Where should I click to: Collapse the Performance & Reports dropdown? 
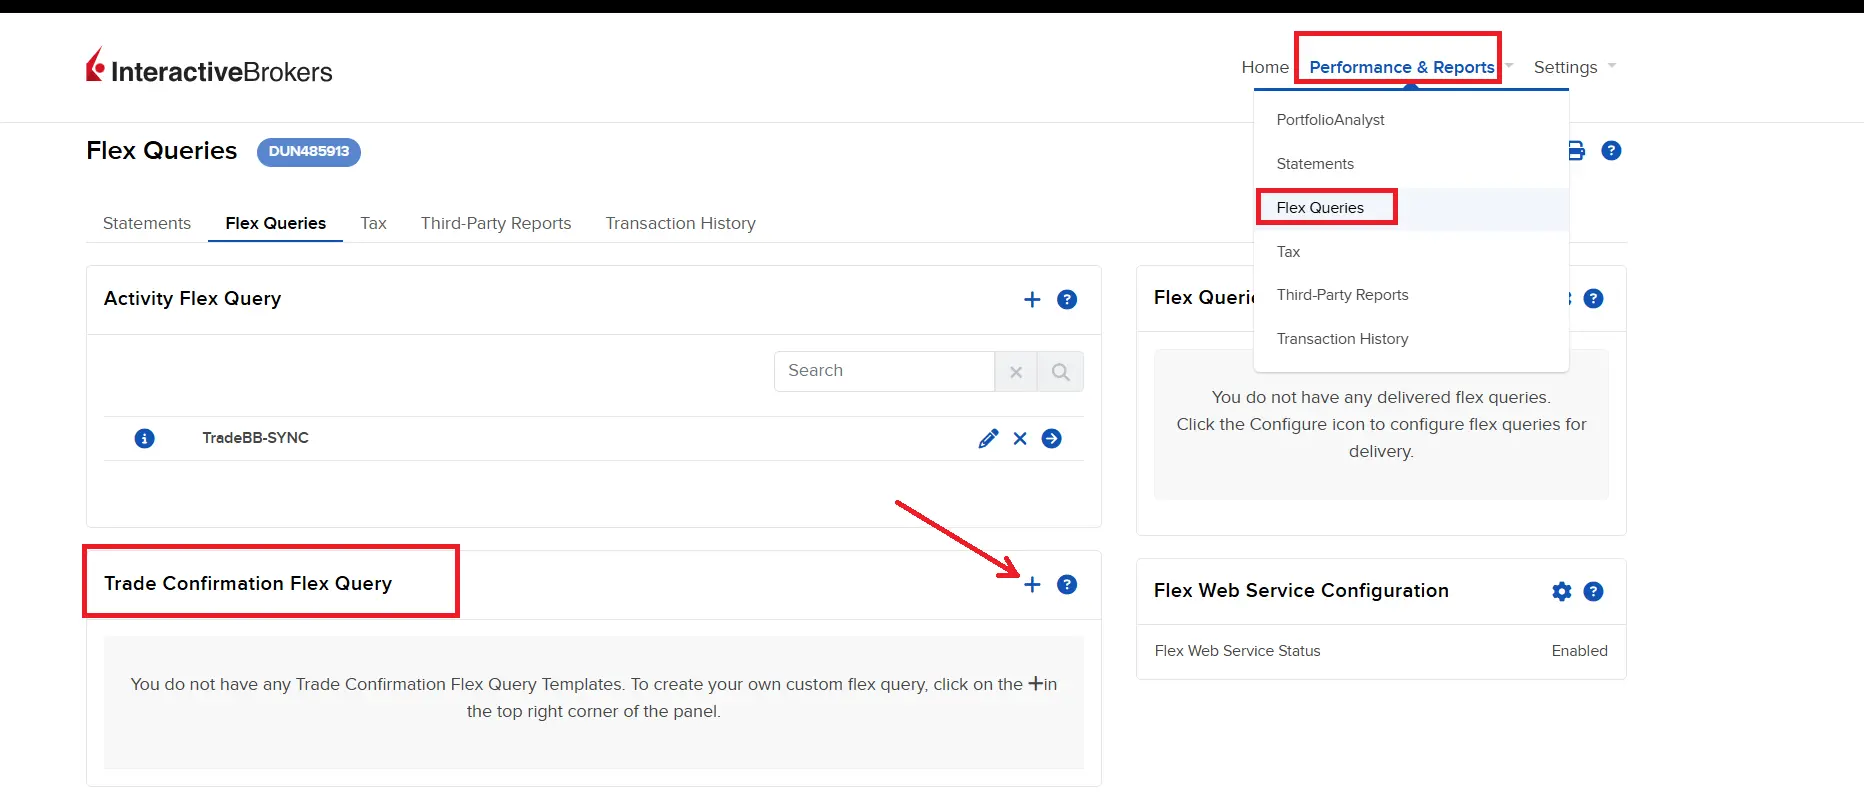tap(1401, 67)
